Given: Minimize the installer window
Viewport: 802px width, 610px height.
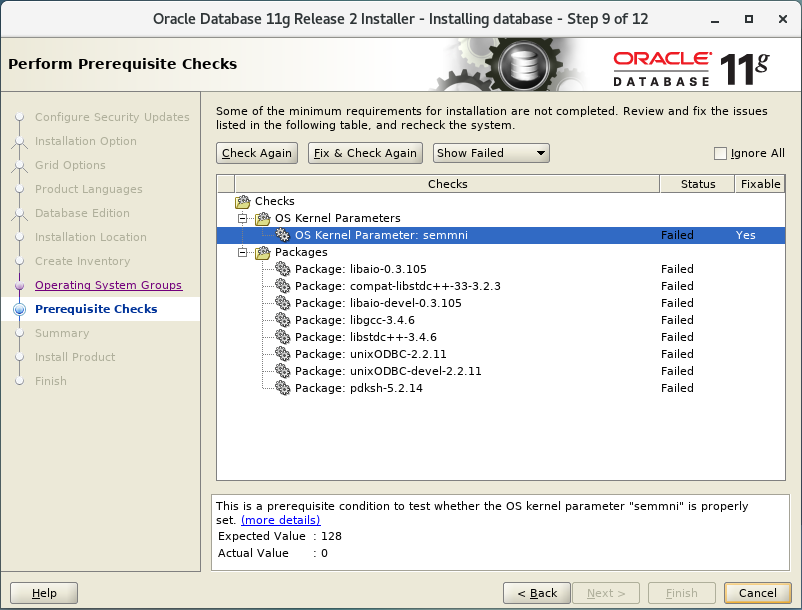Looking at the screenshot, I should [715, 20].
